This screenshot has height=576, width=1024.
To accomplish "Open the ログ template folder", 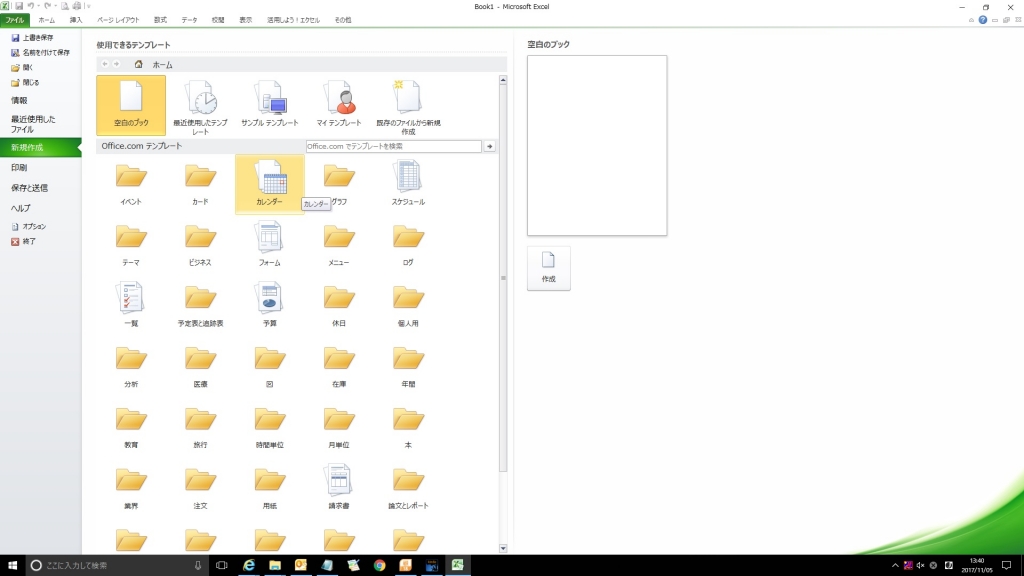I will point(408,246).
